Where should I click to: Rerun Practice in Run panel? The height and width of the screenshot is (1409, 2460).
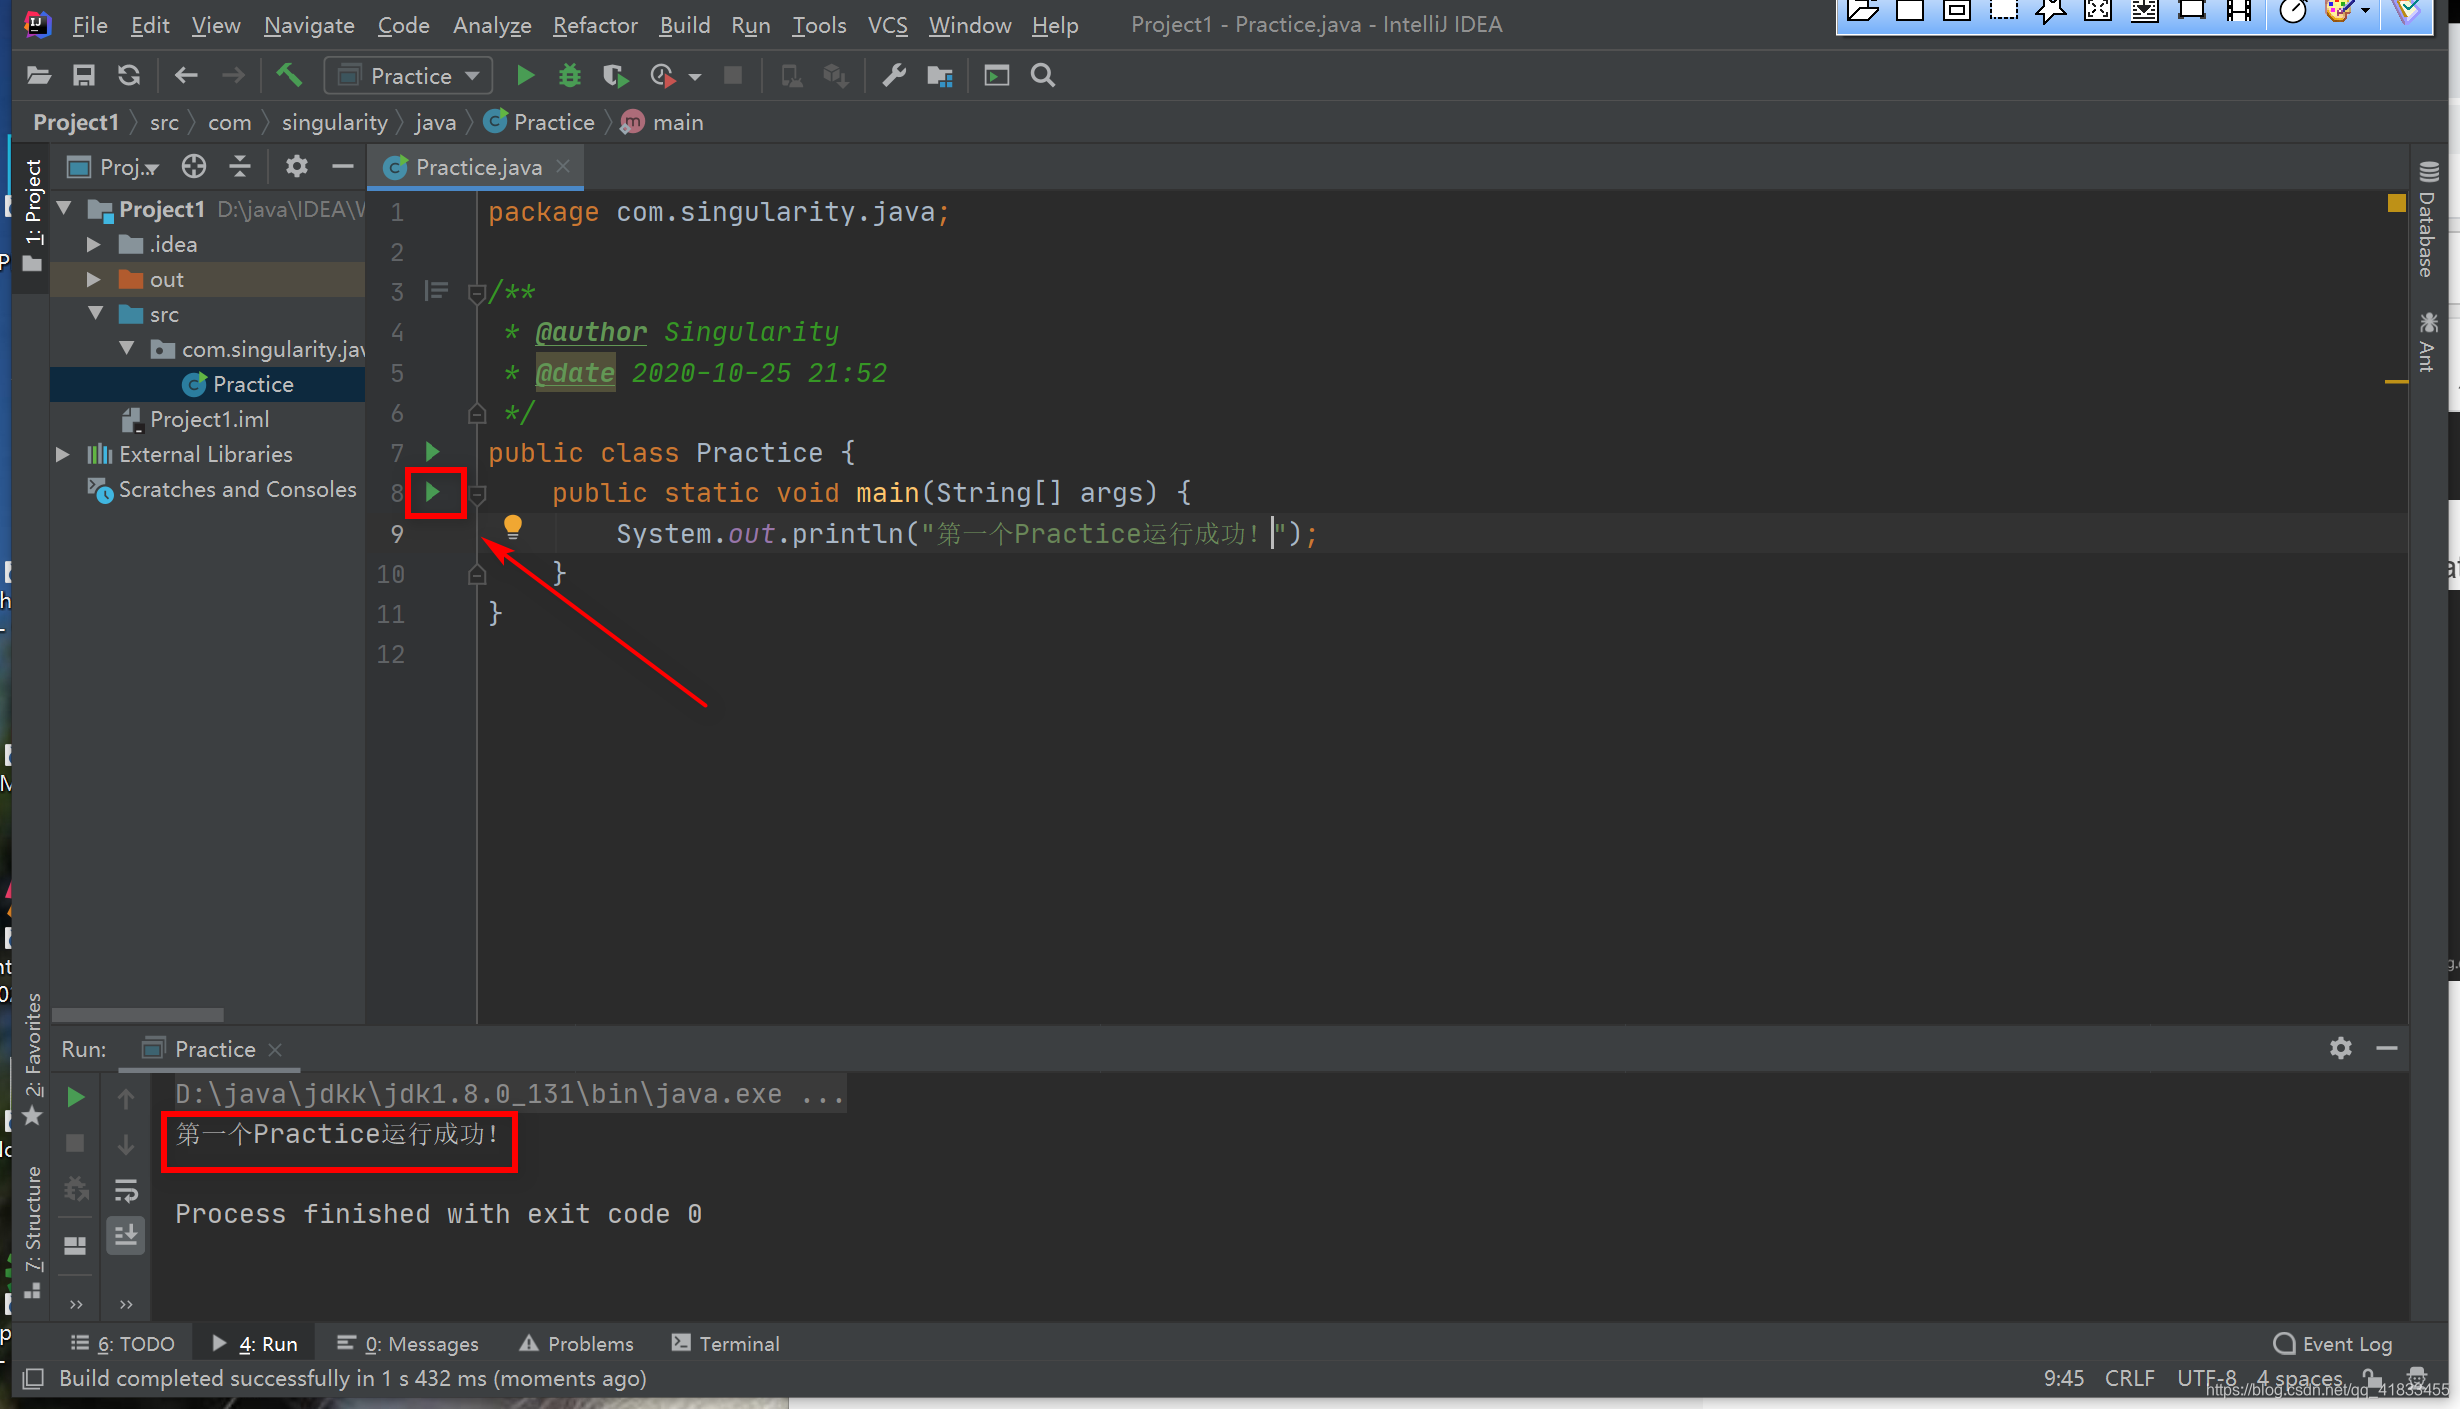tap(76, 1097)
